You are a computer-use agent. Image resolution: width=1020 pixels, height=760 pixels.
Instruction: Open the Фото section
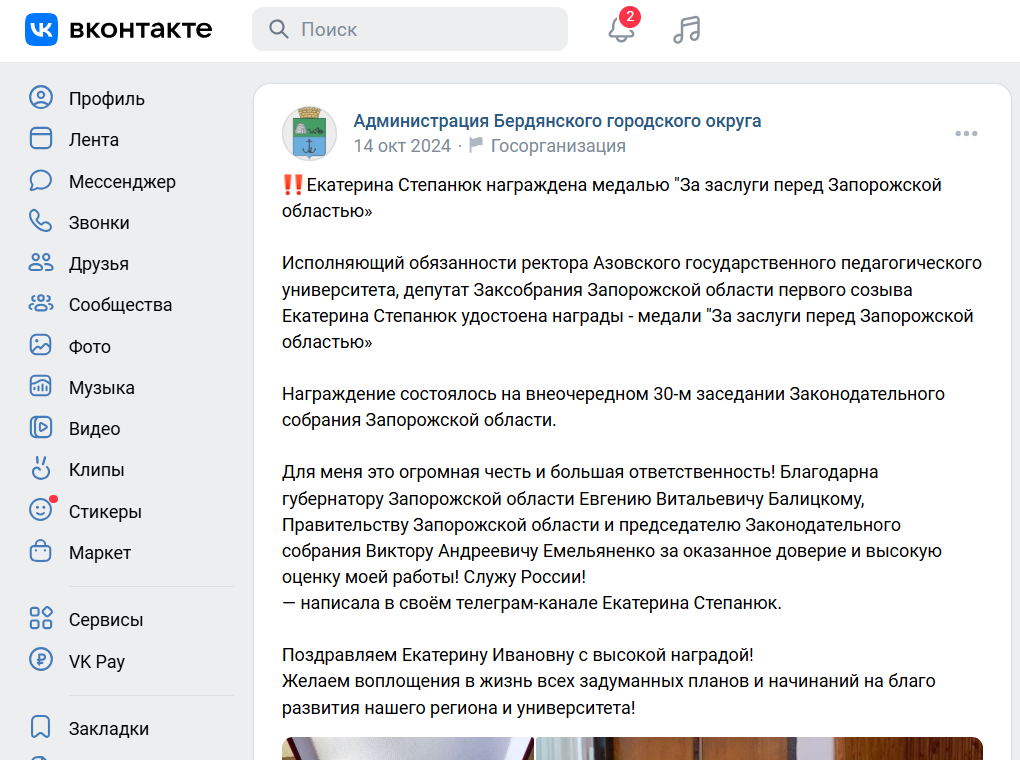[x=87, y=346]
